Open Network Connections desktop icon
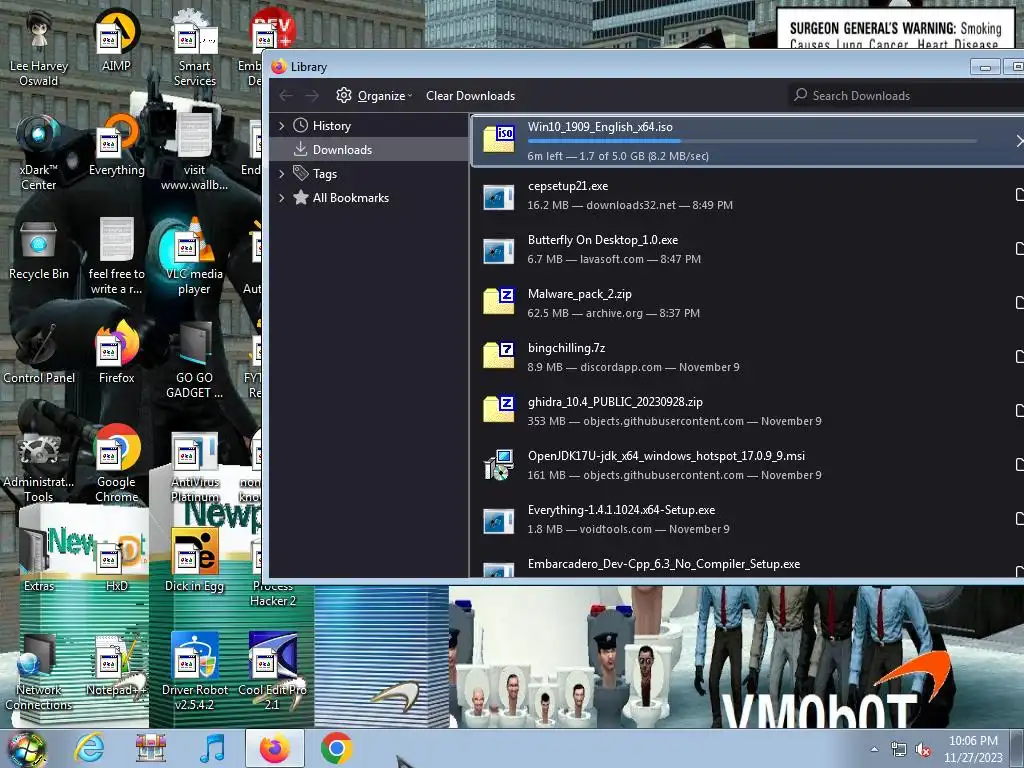1024x768 pixels. (39, 673)
